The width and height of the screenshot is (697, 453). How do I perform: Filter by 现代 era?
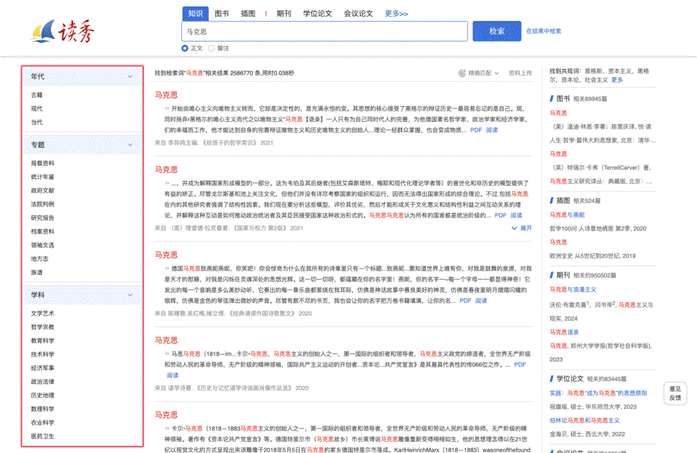coord(37,108)
